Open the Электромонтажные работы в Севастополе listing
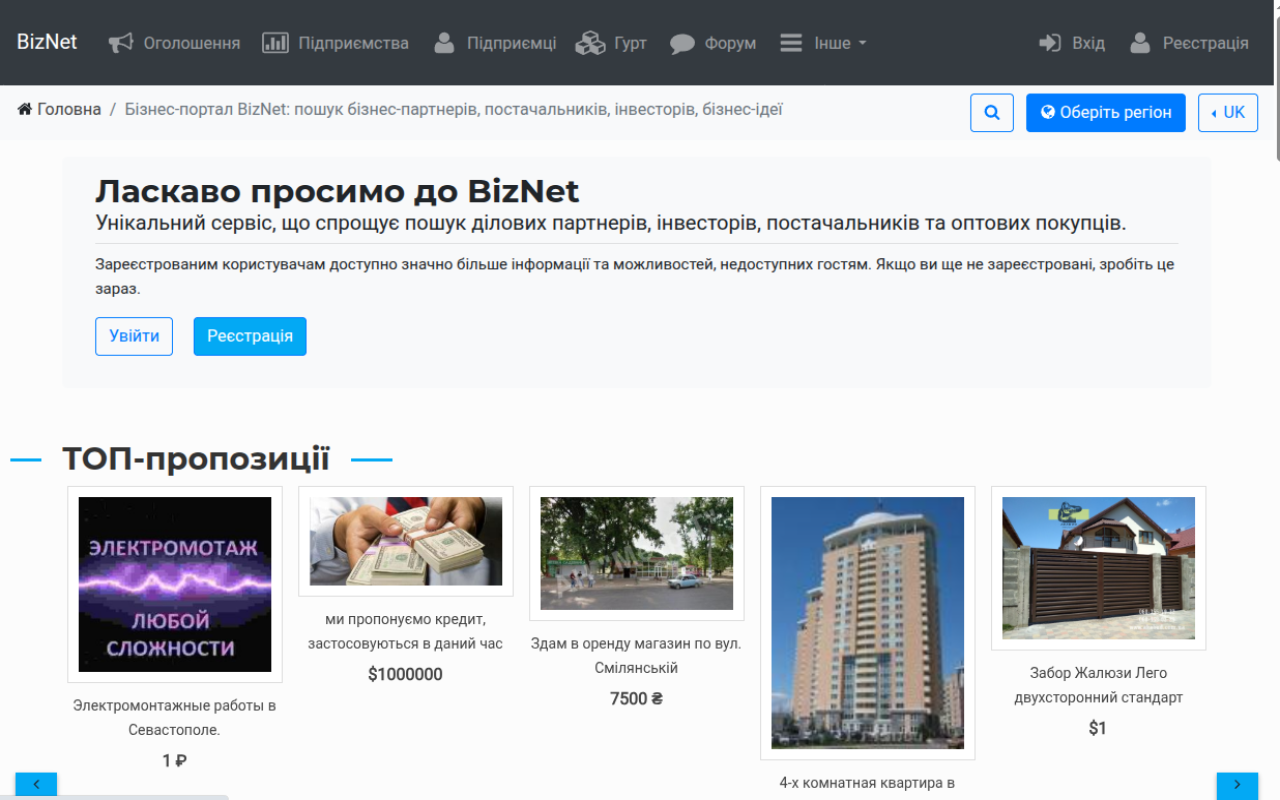 [x=175, y=718]
